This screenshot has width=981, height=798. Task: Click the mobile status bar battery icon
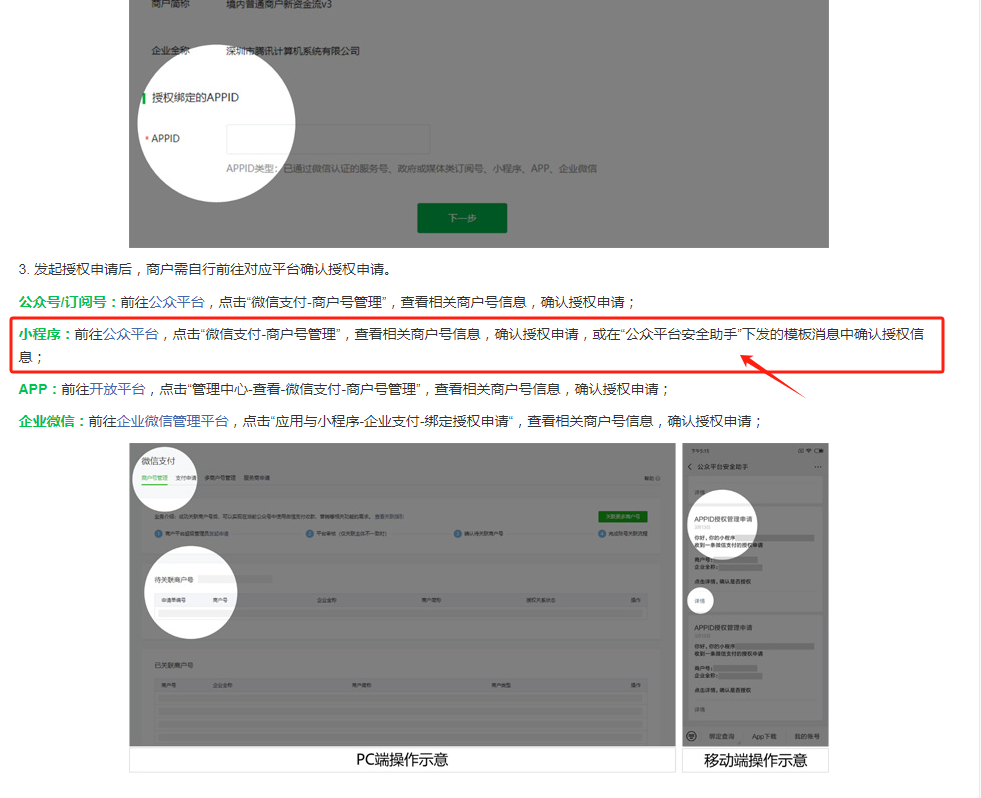pyautogui.click(x=819, y=451)
